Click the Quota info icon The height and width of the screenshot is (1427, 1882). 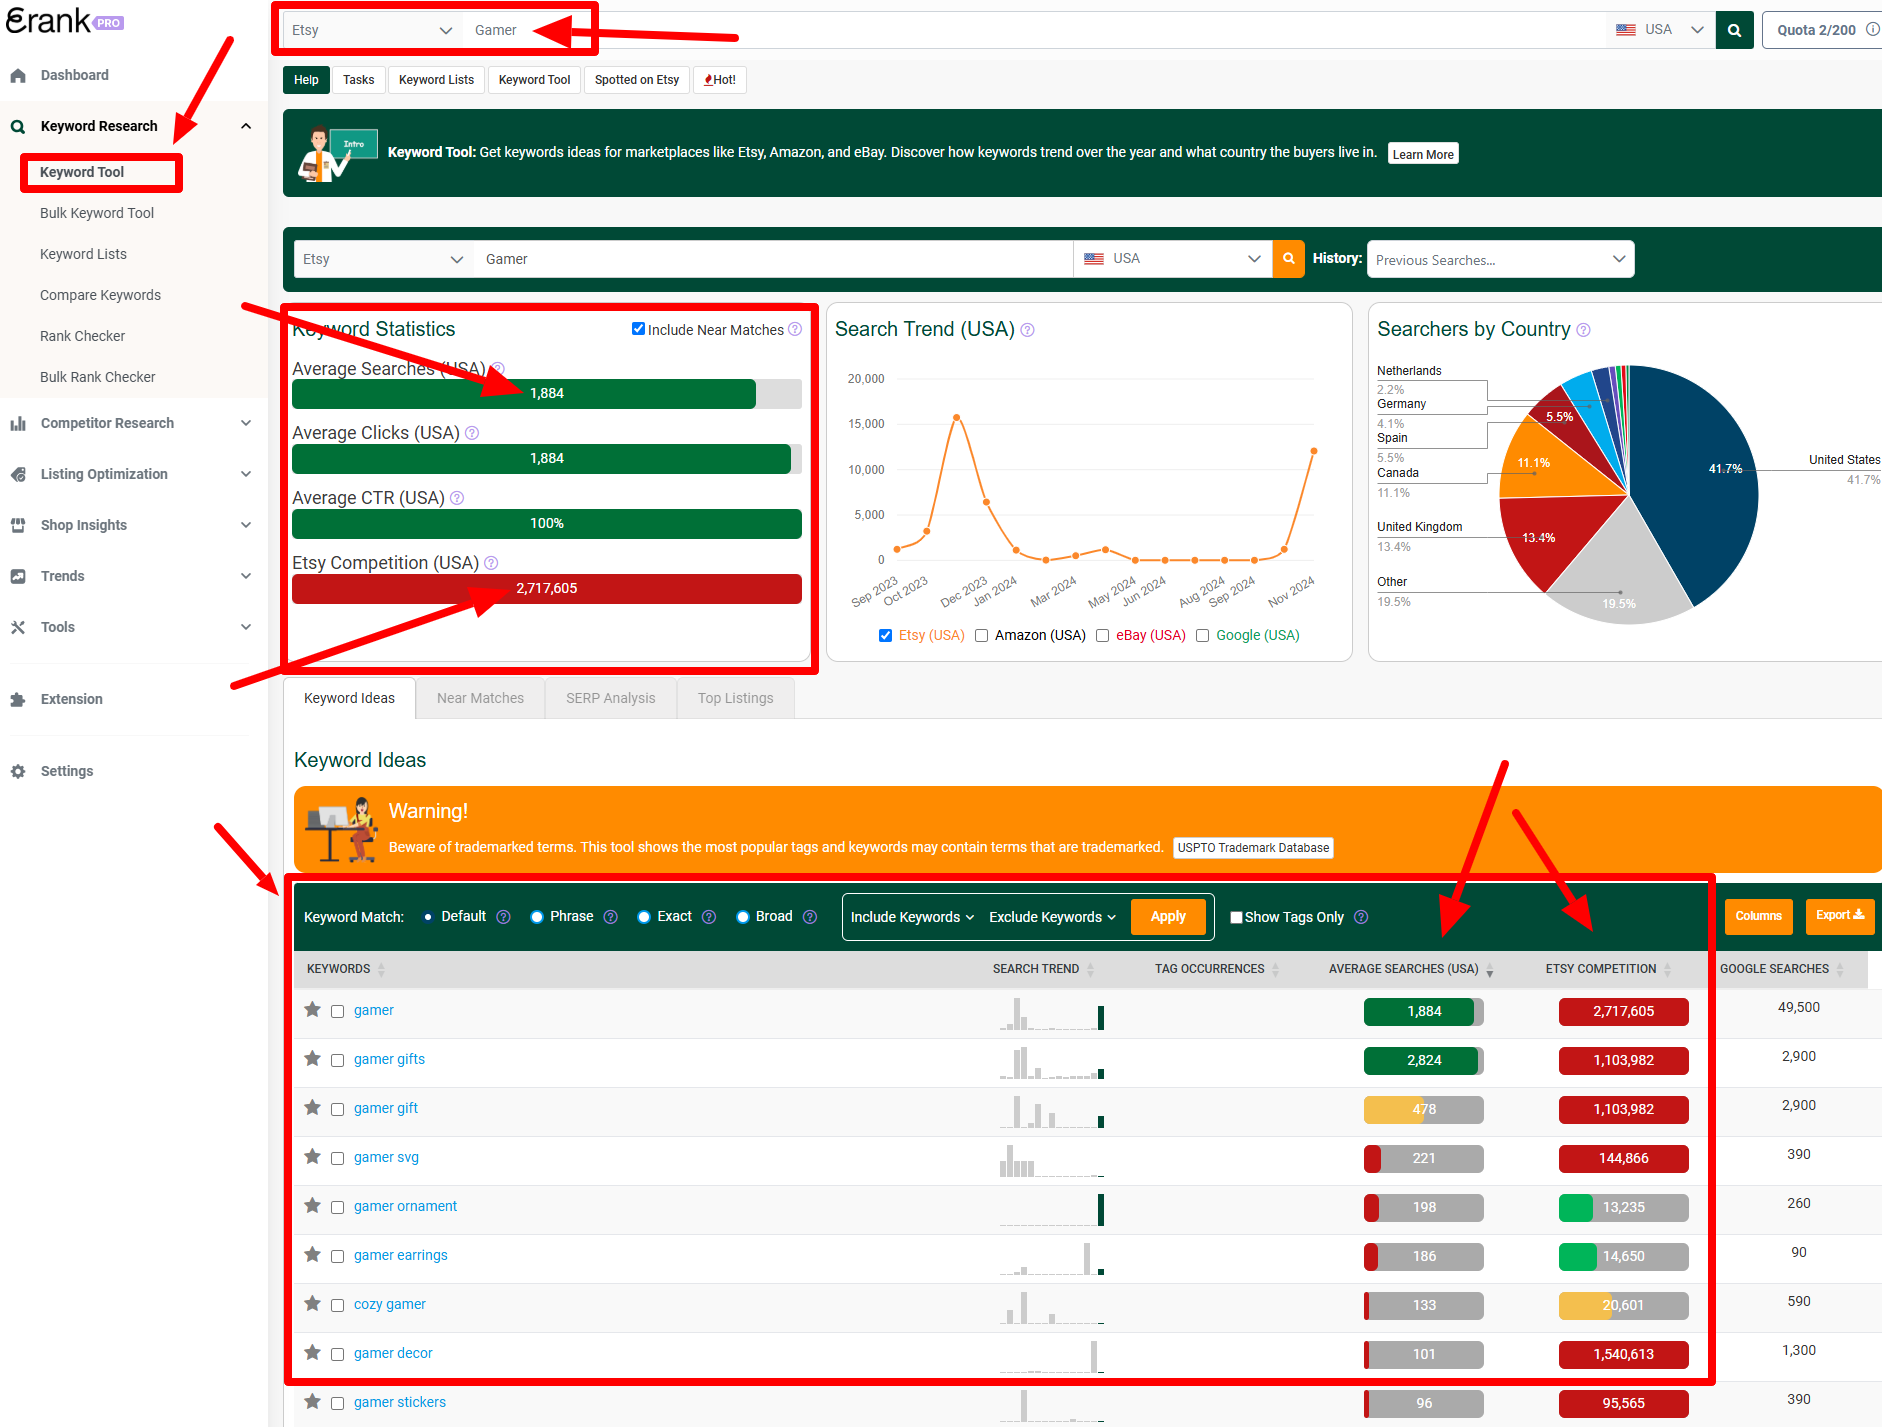click(x=1873, y=29)
